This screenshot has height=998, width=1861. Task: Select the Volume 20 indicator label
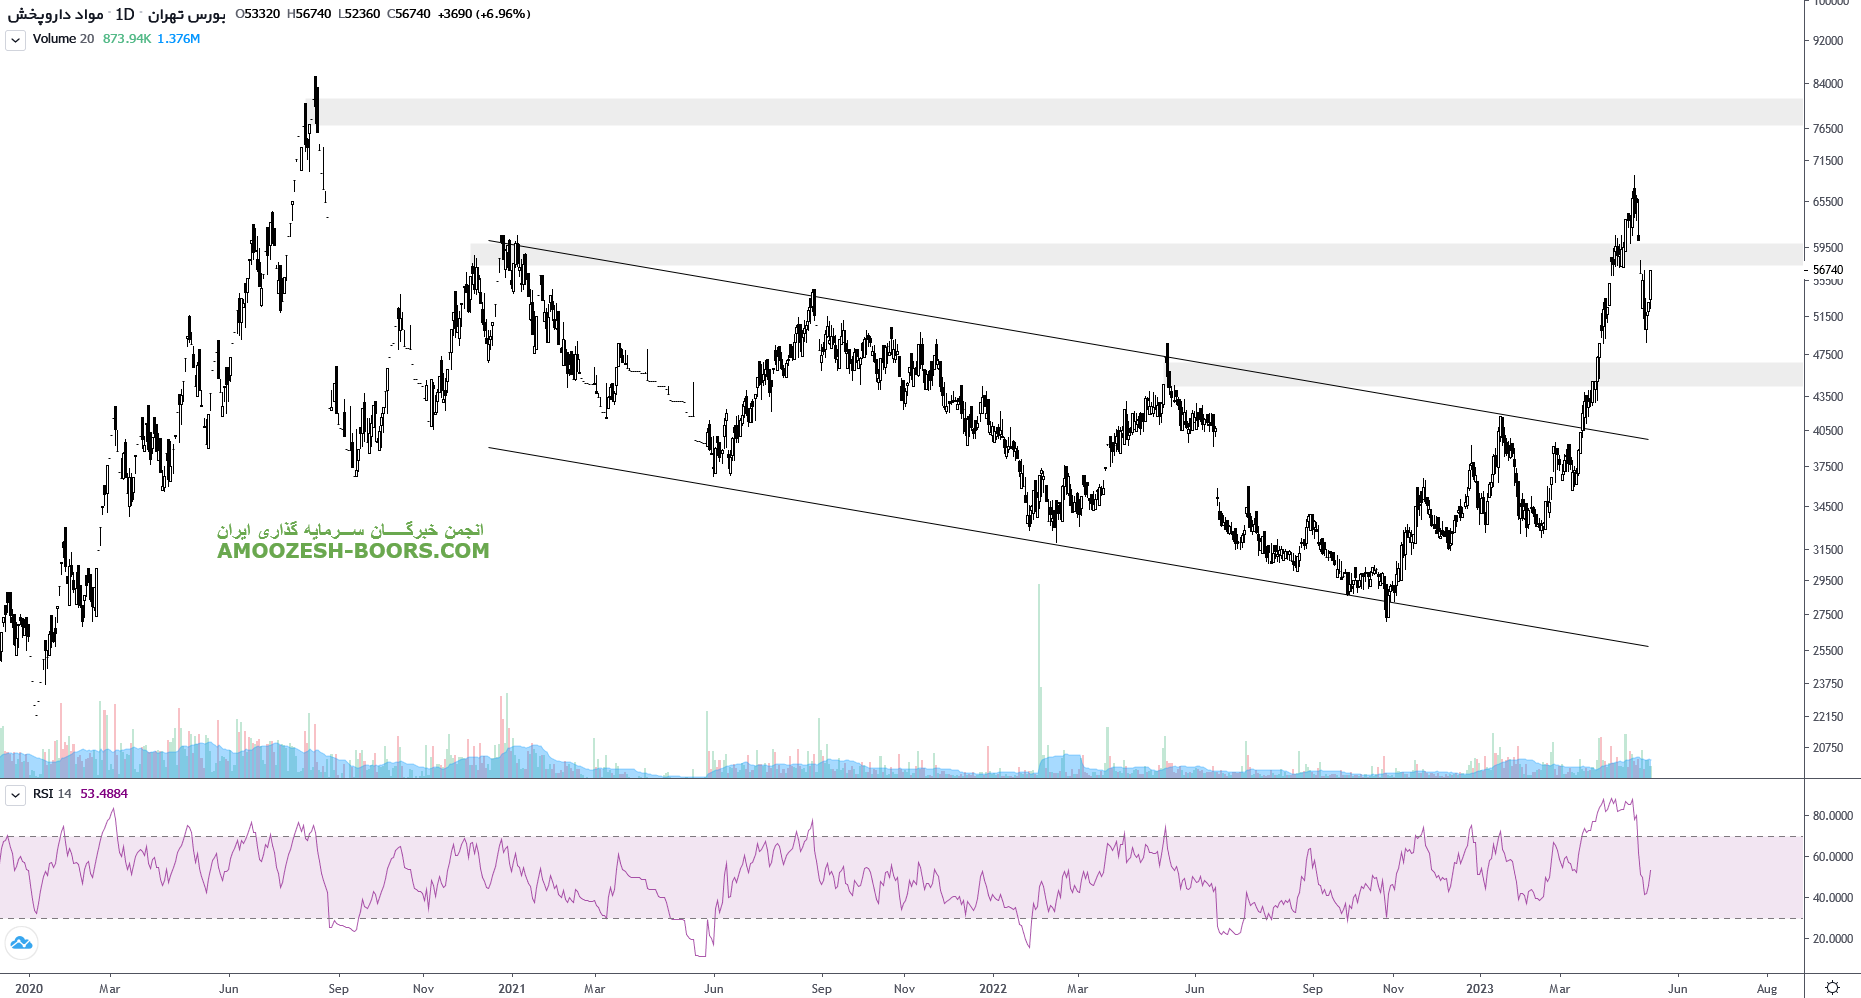coord(63,39)
